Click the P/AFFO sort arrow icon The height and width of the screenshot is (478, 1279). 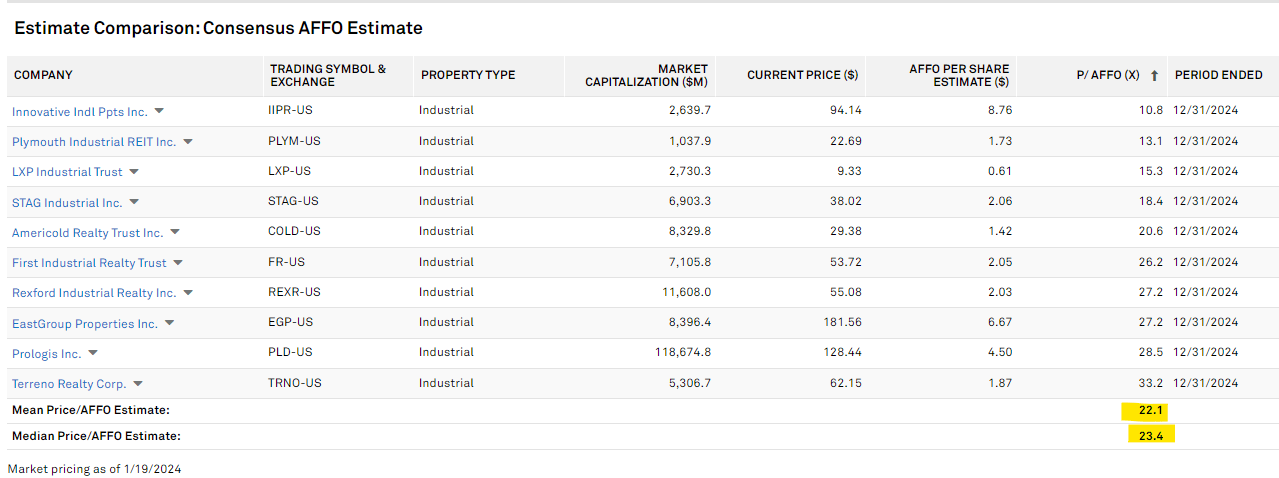click(x=1154, y=76)
